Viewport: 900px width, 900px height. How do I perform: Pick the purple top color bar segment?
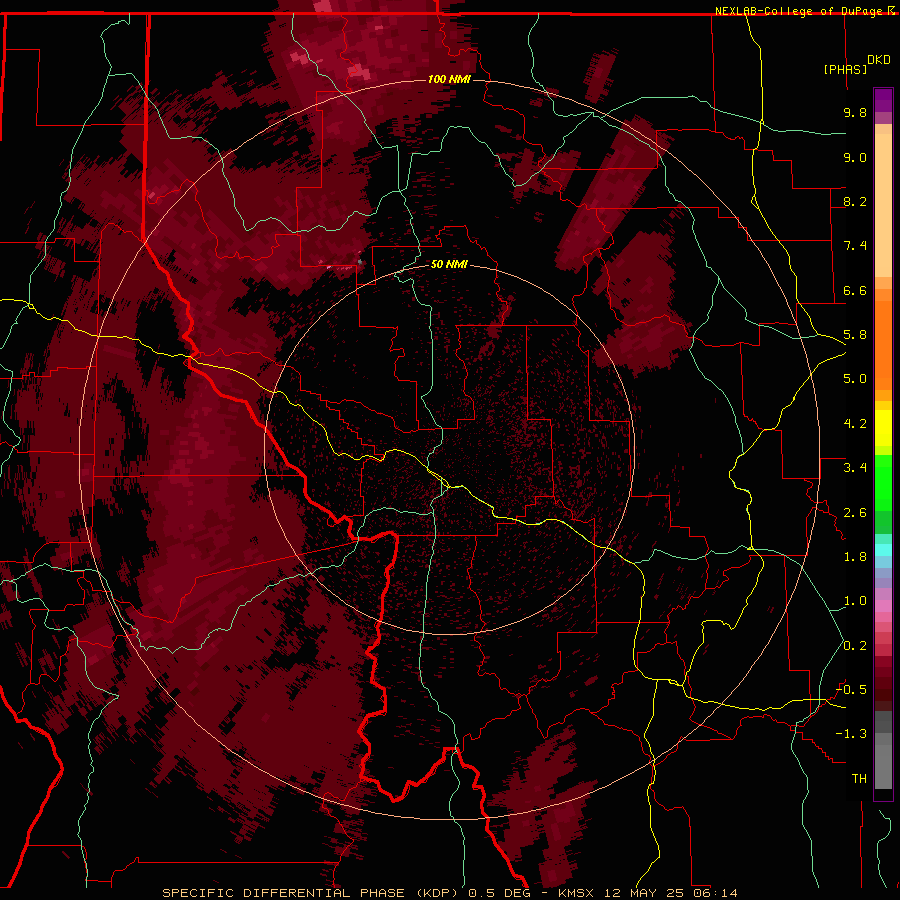point(883,100)
